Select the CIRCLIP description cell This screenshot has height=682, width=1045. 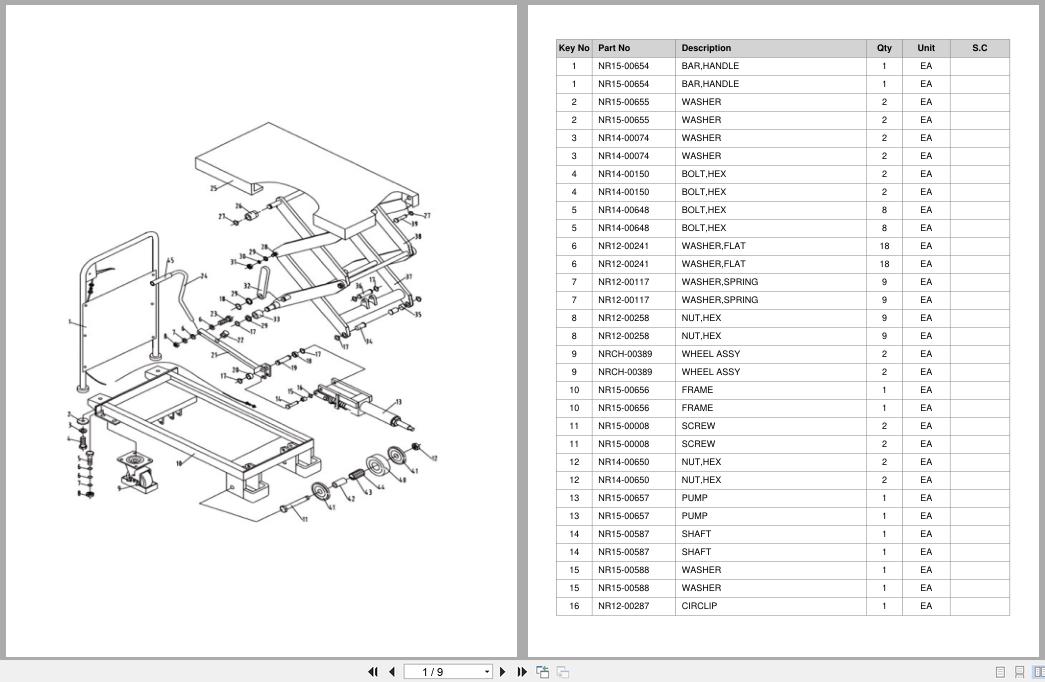[x=771, y=606]
